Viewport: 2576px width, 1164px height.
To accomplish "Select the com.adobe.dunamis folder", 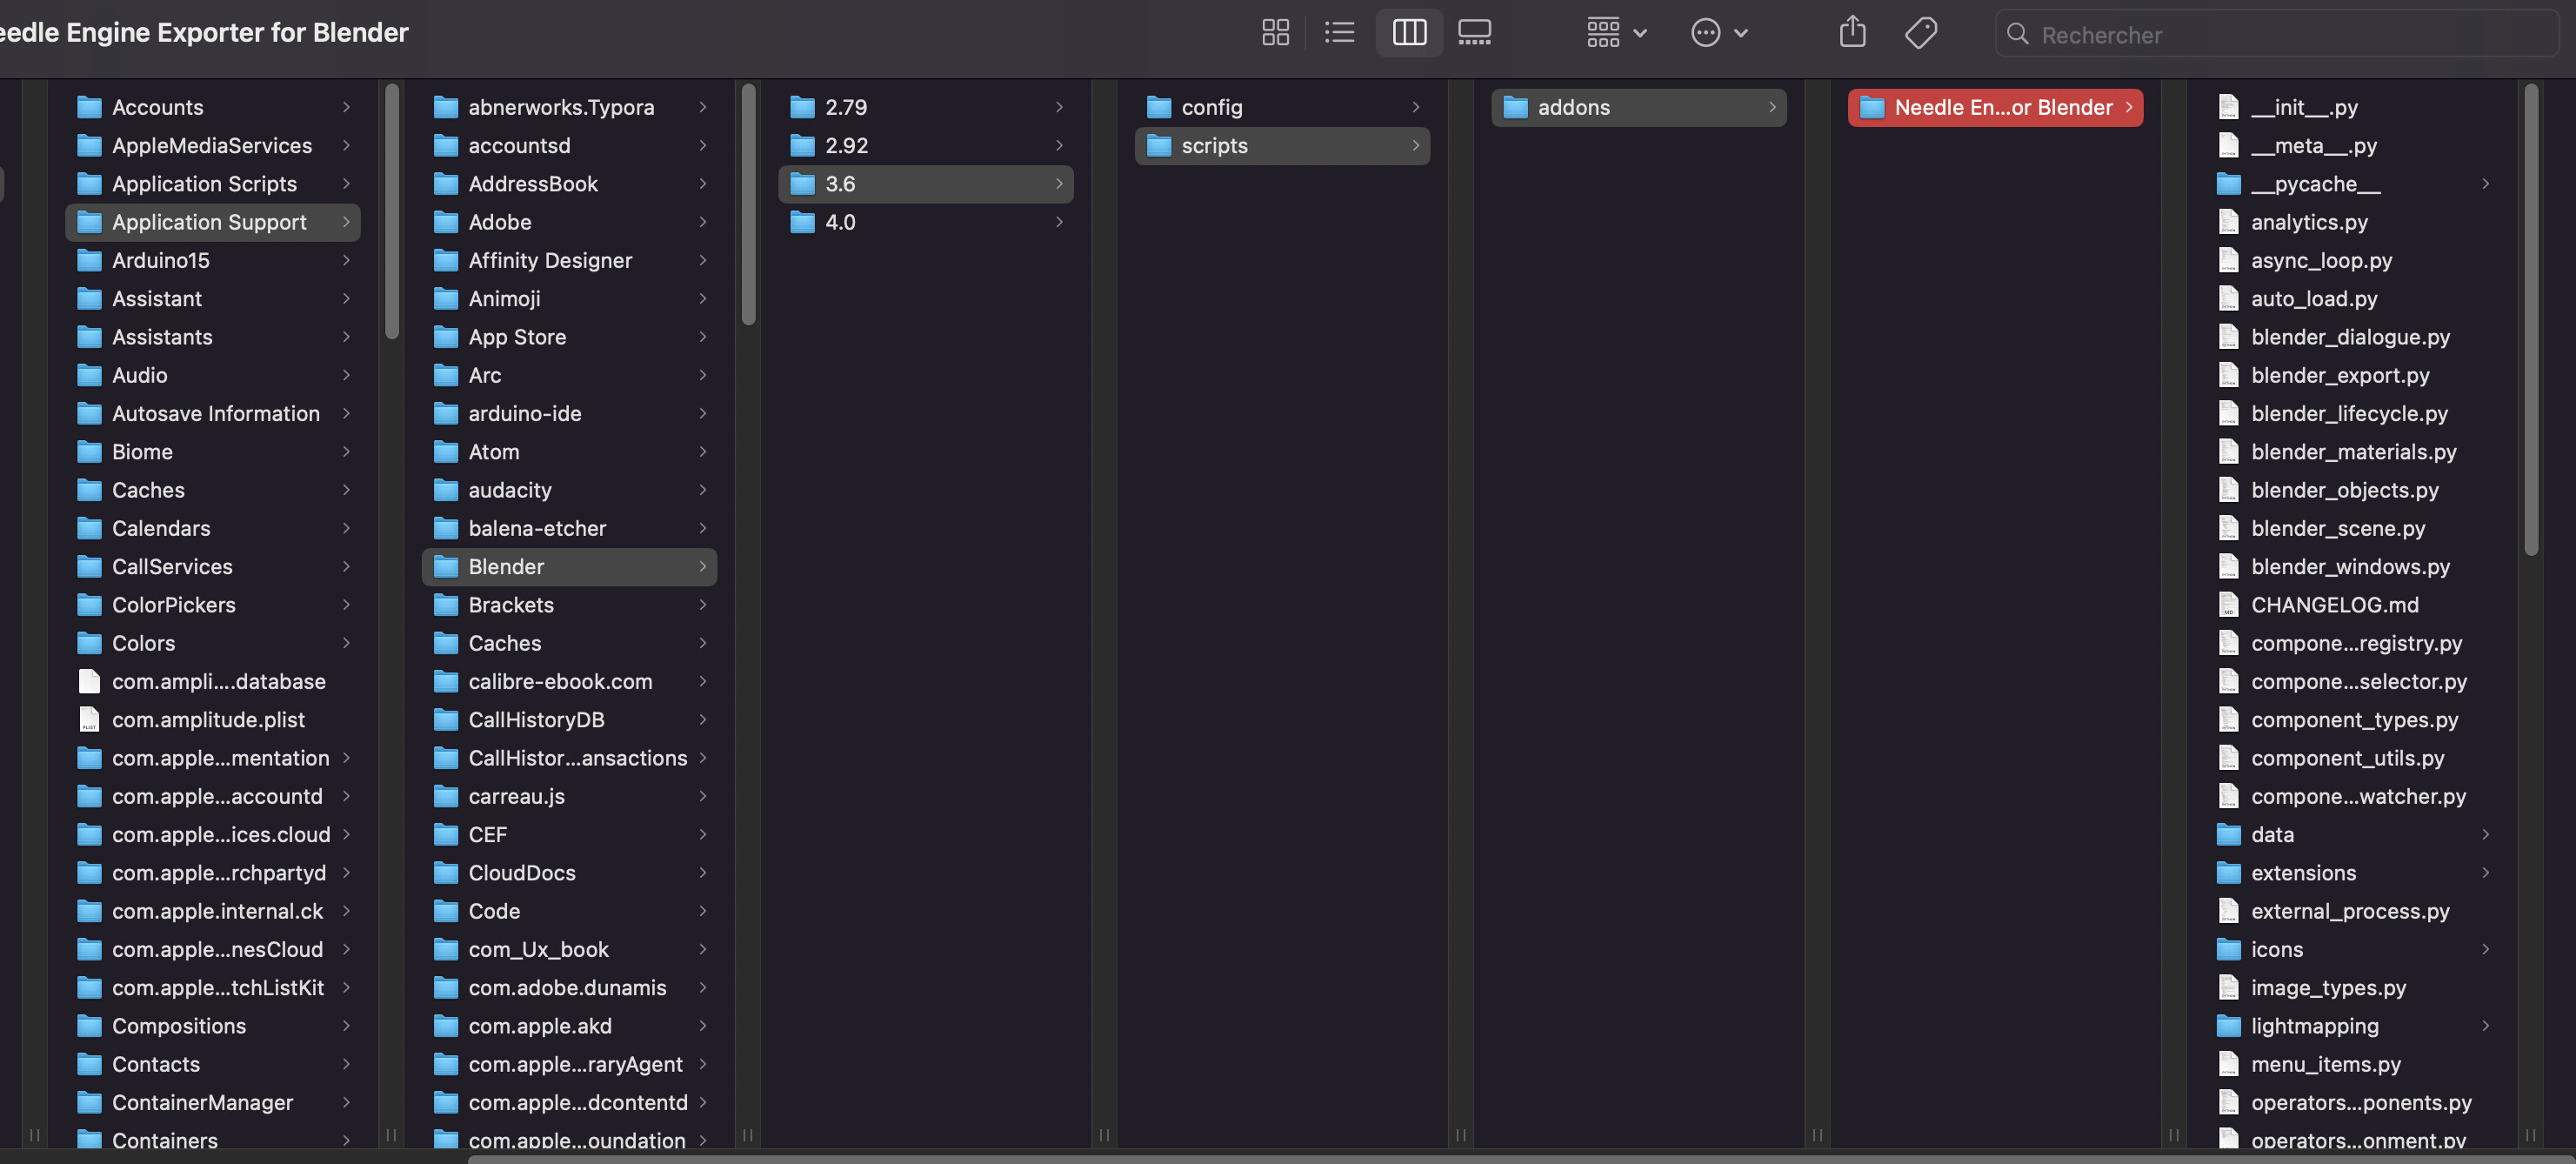I will [569, 988].
